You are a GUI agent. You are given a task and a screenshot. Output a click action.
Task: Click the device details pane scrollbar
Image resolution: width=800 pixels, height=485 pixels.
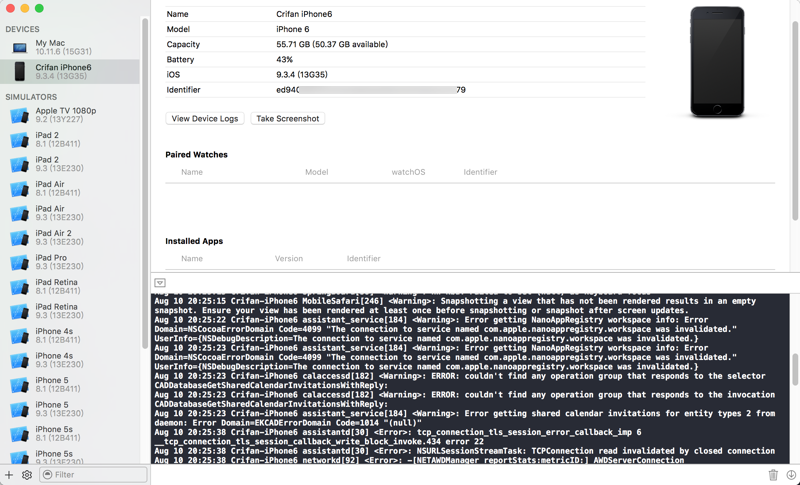pyautogui.click(x=795, y=121)
